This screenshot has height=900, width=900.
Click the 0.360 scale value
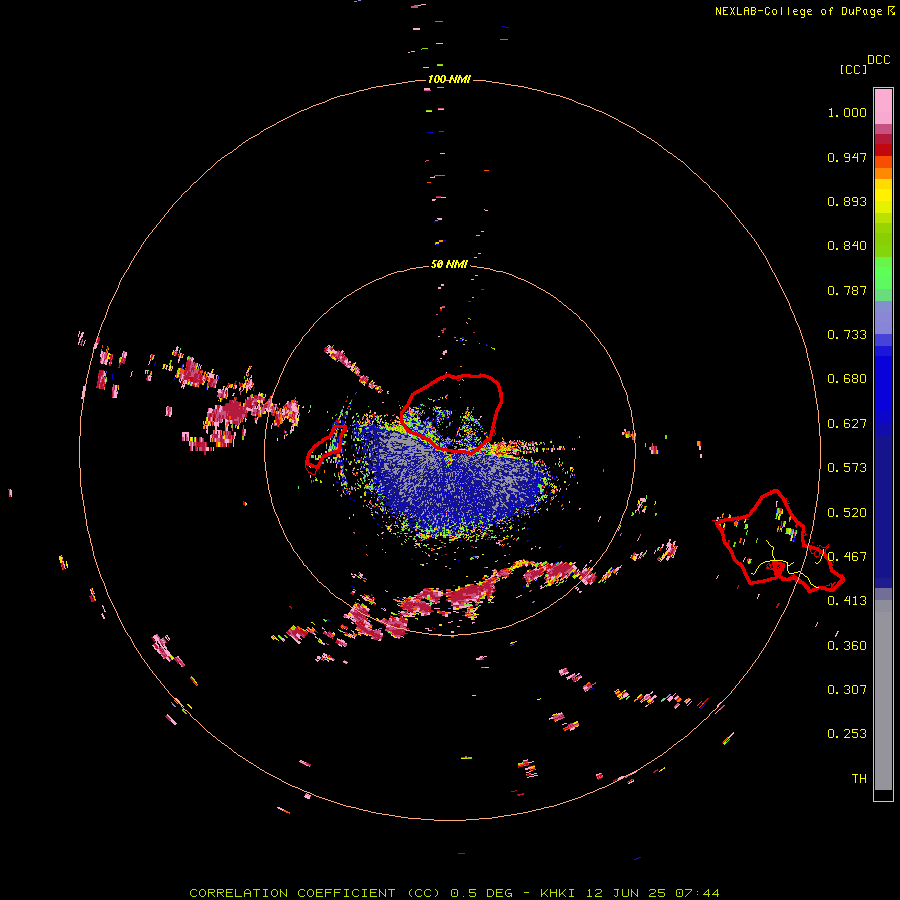pyautogui.click(x=847, y=646)
